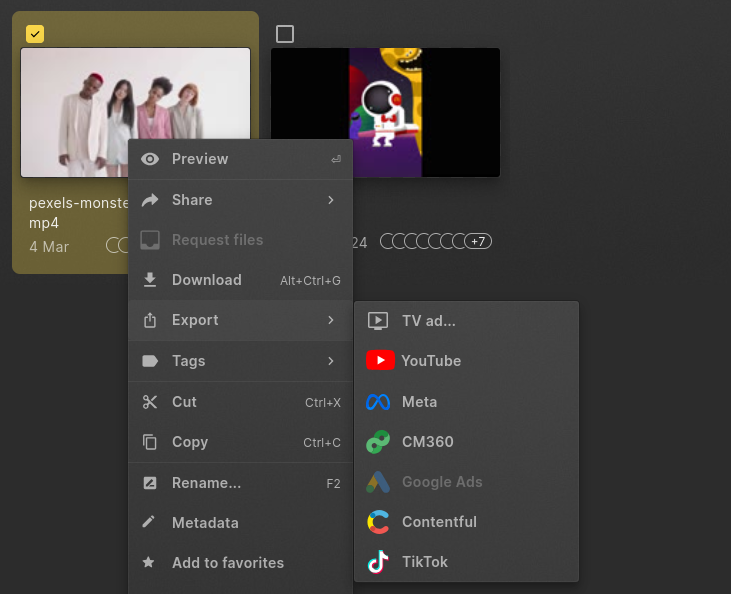Expand the Export submenu chevron
This screenshot has height=594, width=731.
coord(331,320)
